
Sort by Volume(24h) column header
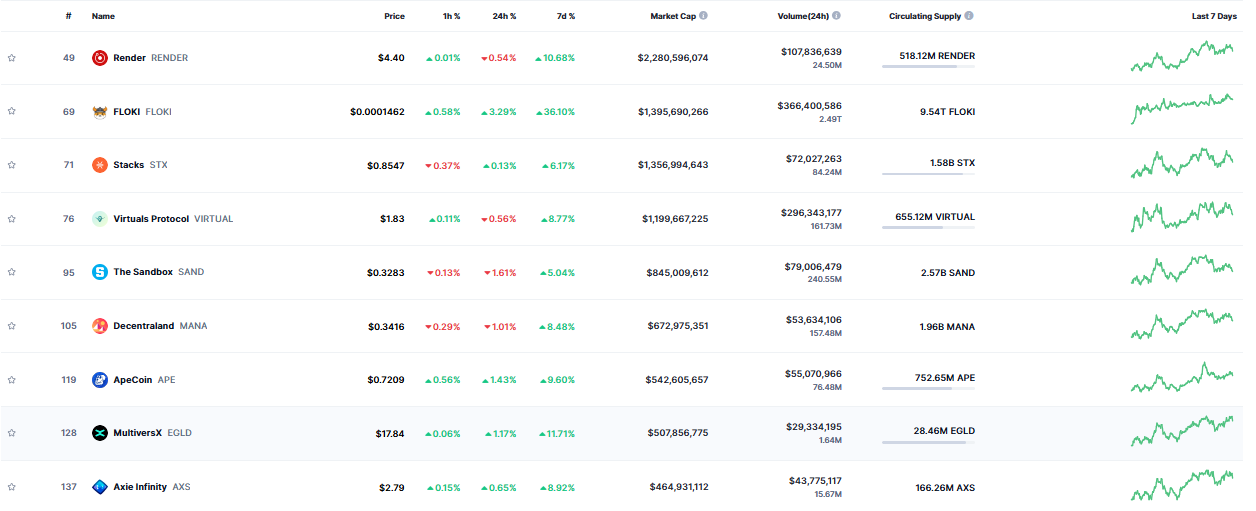click(802, 16)
